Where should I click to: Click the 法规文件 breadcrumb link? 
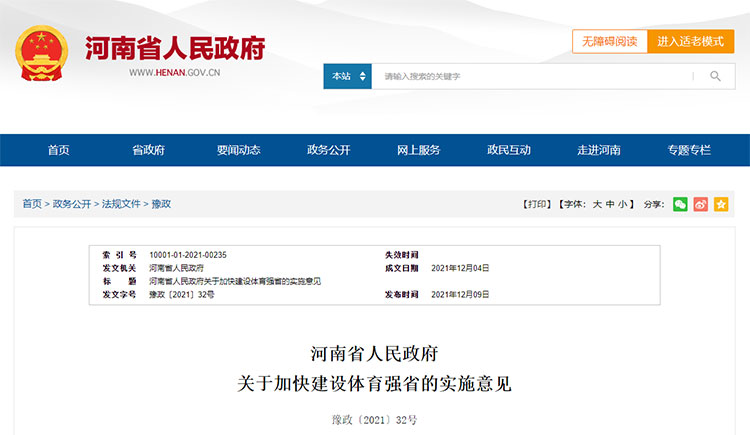[119, 204]
